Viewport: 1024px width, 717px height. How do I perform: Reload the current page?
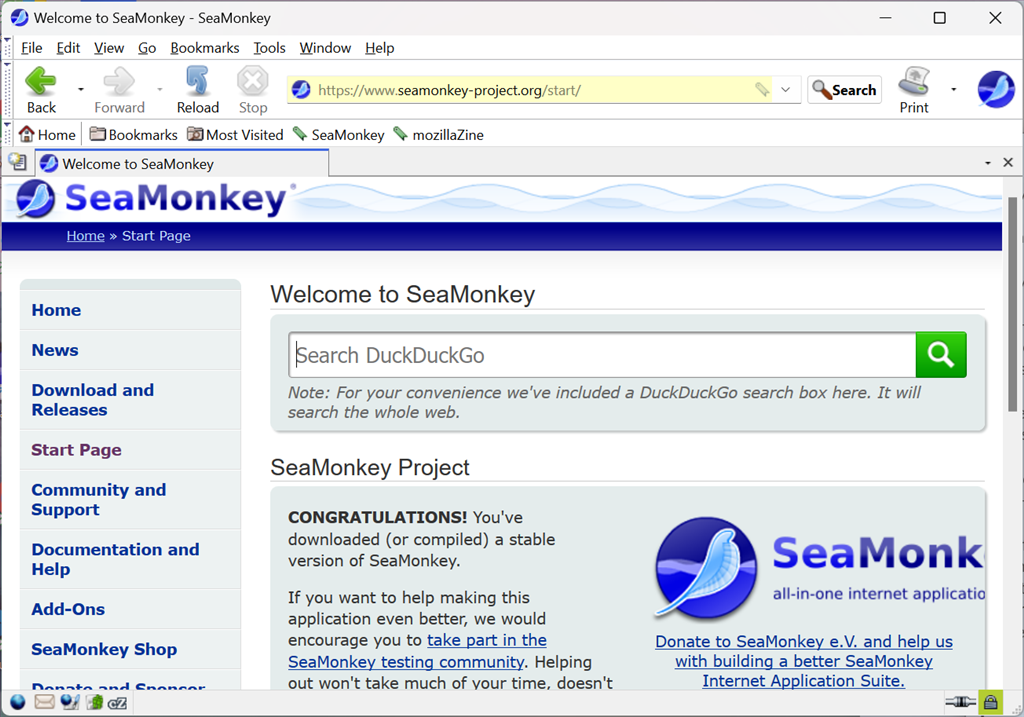pyautogui.click(x=197, y=89)
